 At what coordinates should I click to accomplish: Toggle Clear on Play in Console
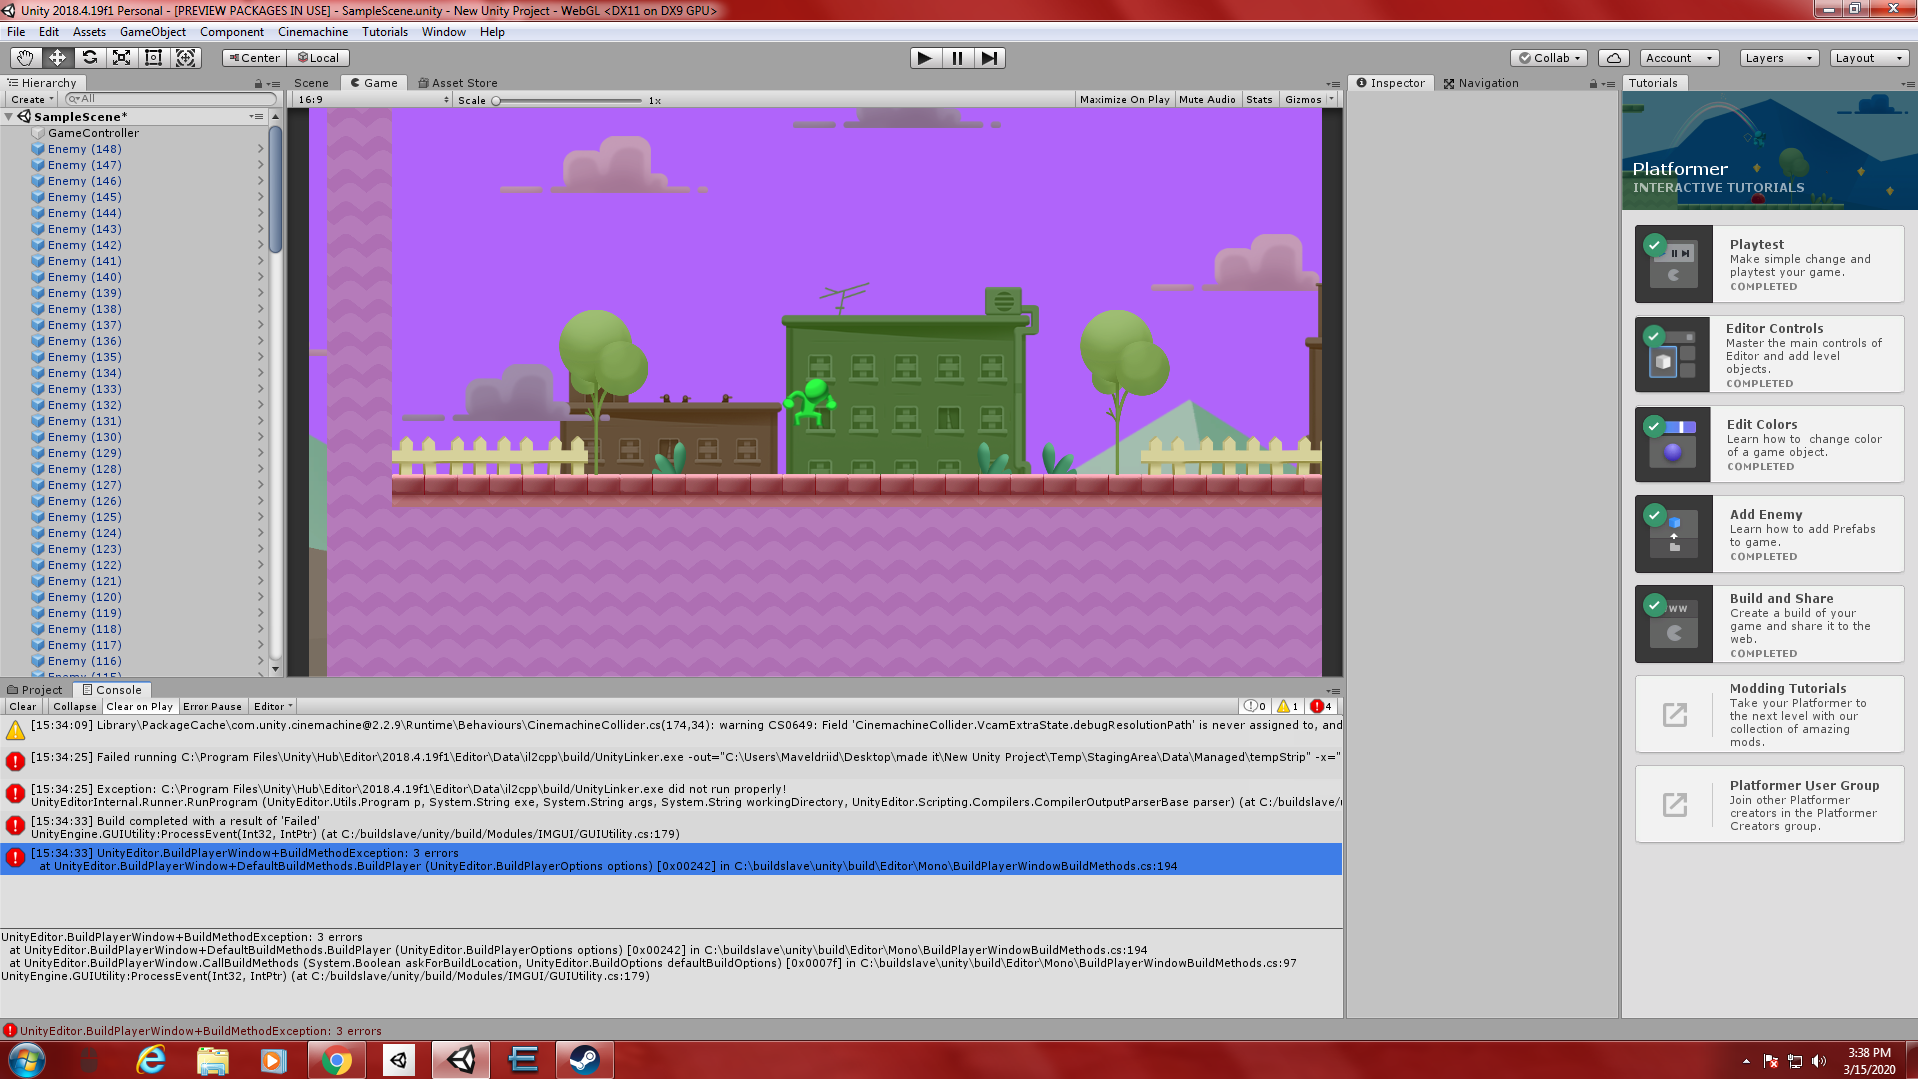point(139,706)
